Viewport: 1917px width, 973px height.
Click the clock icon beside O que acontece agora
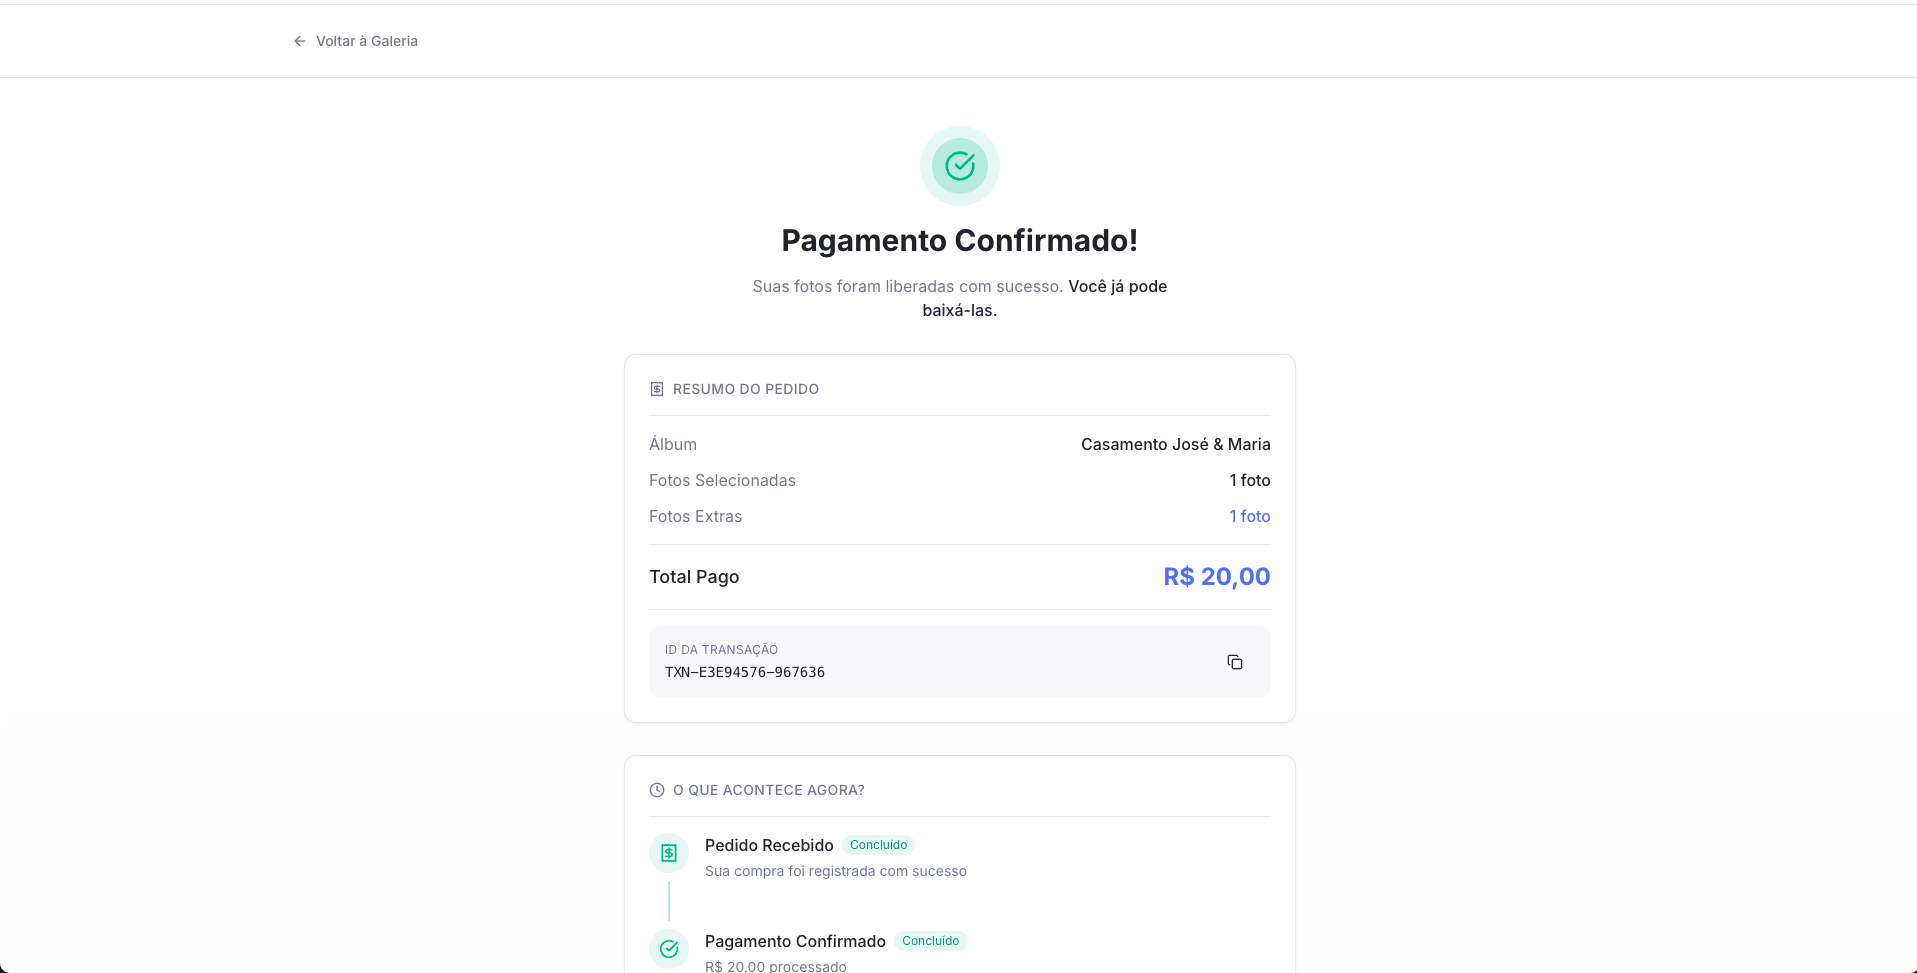coord(657,790)
